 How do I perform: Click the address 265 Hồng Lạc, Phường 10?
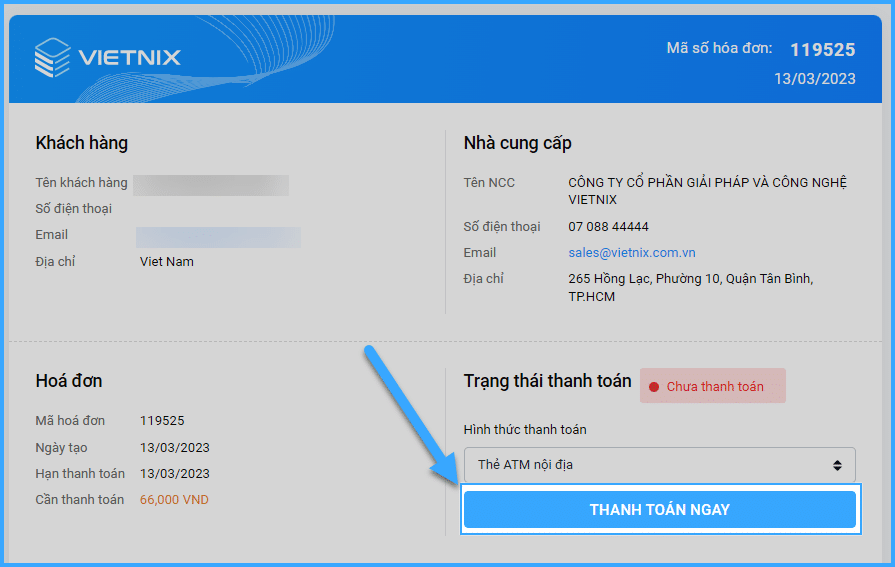pos(691,287)
